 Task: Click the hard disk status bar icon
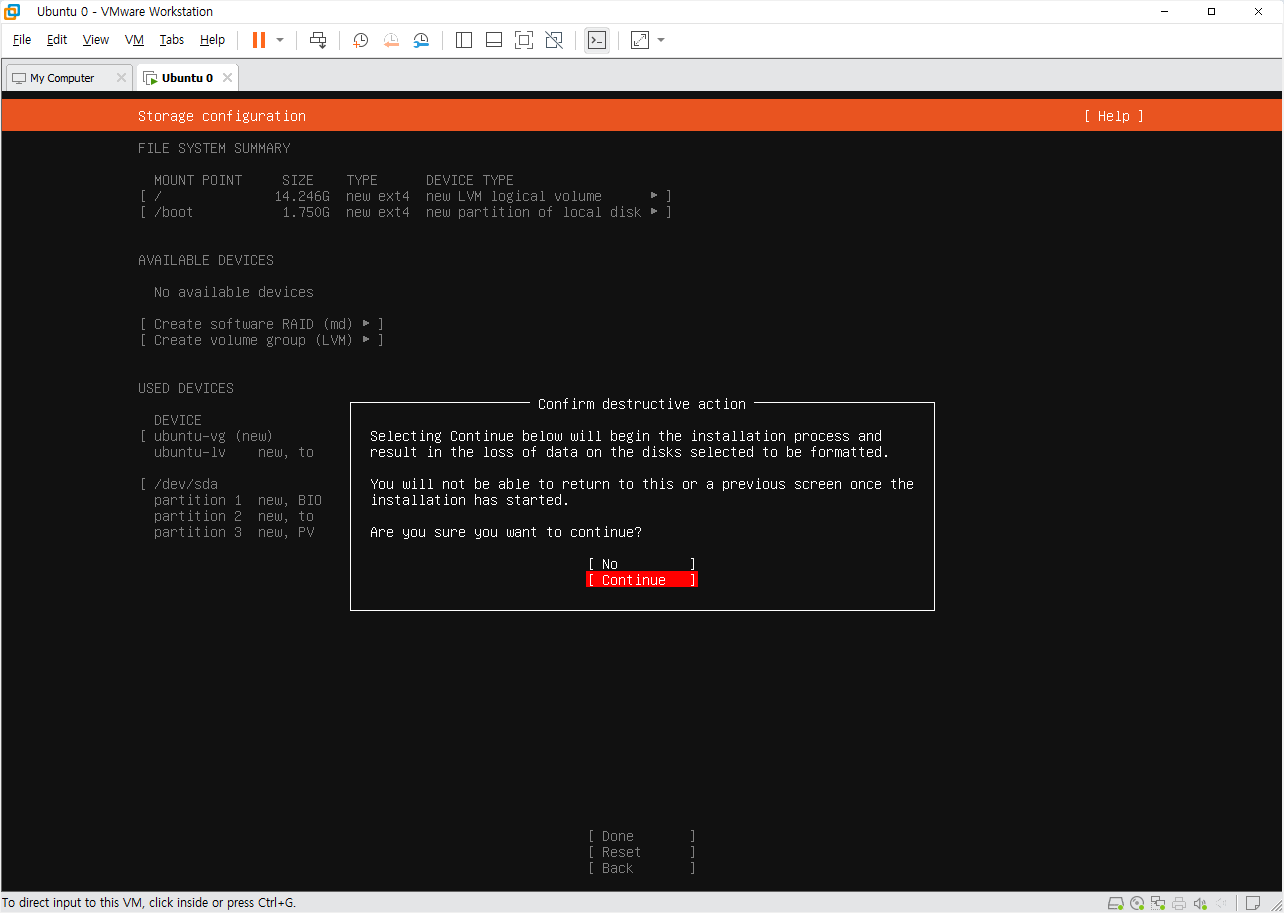pyautogui.click(x=1115, y=903)
